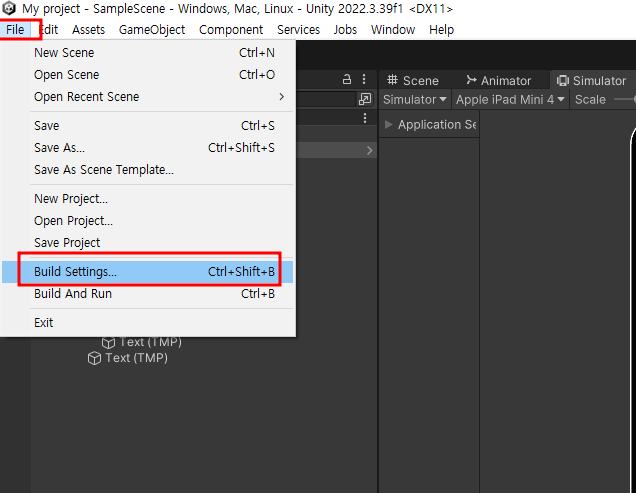The width and height of the screenshot is (636, 493).
Task: Open the Window menu
Action: tap(393, 30)
